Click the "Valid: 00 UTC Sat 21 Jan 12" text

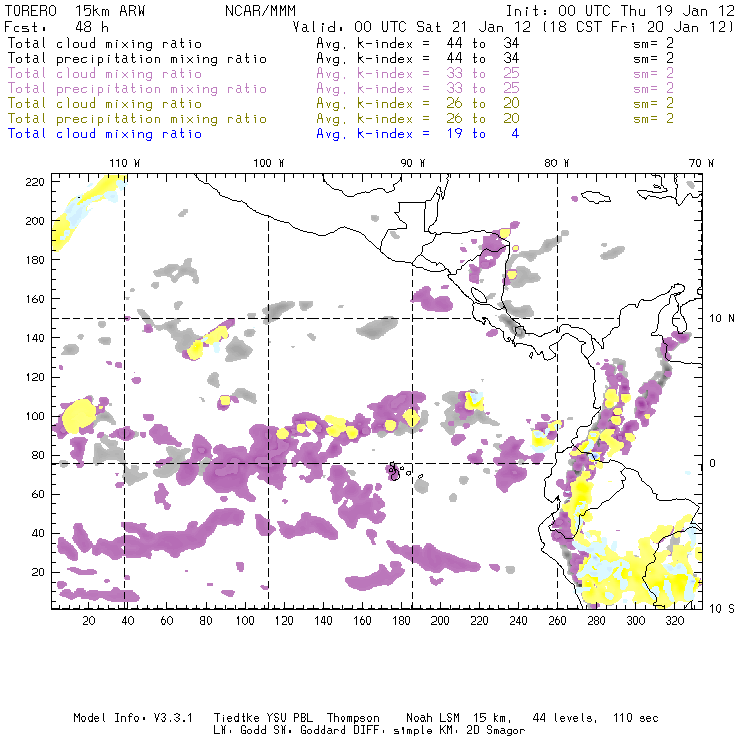(x=412, y=27)
